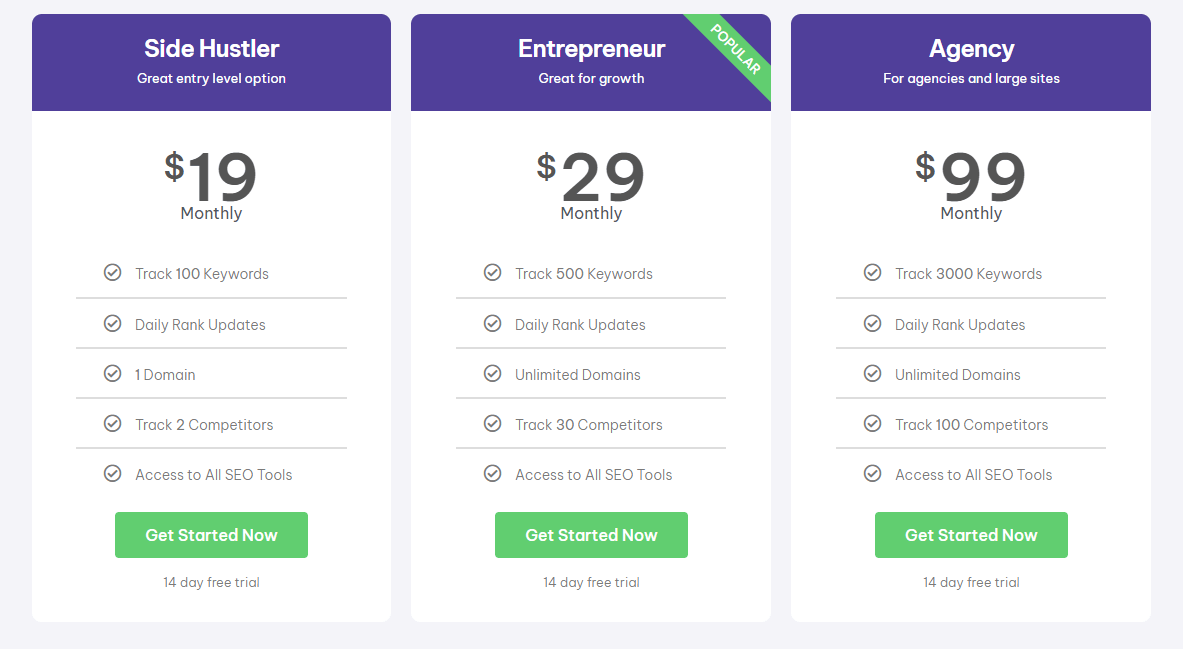Choose Get Started Now for Agency plan
The image size is (1183, 649).
click(x=971, y=535)
